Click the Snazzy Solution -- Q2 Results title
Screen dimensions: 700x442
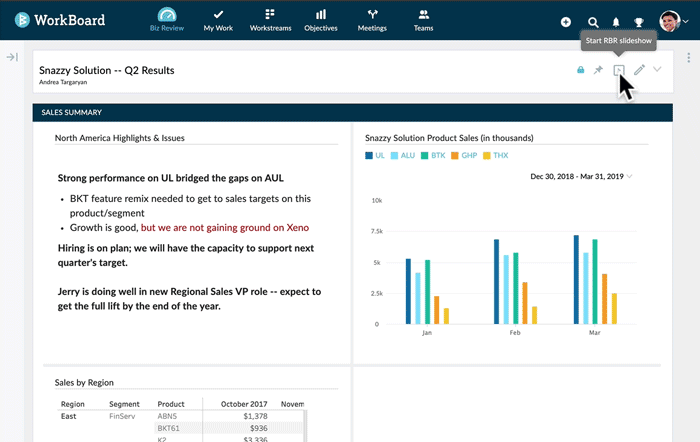point(107,70)
